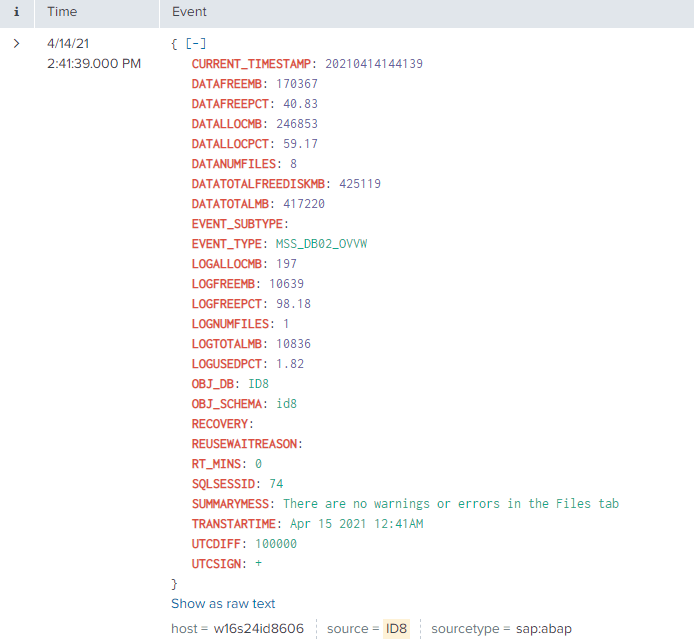Click TRANSTARTTIME value Apr 15 2021 12:41AM
Image resolution: width=694 pixels, height=644 pixels.
[x=359, y=524]
